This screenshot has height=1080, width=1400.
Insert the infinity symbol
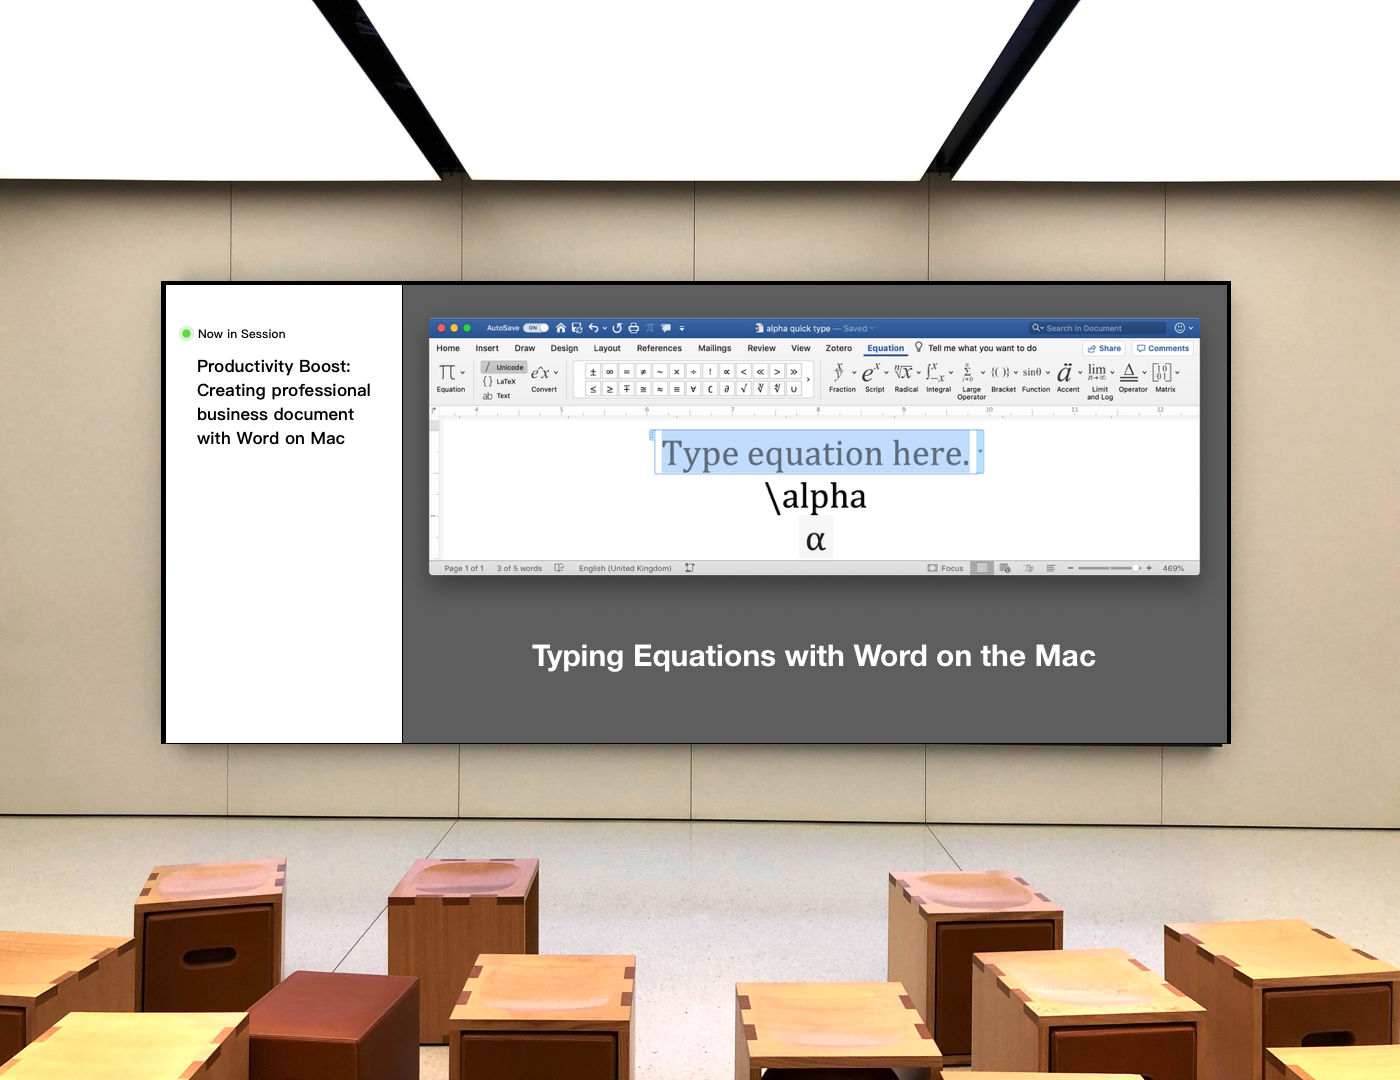click(x=610, y=372)
